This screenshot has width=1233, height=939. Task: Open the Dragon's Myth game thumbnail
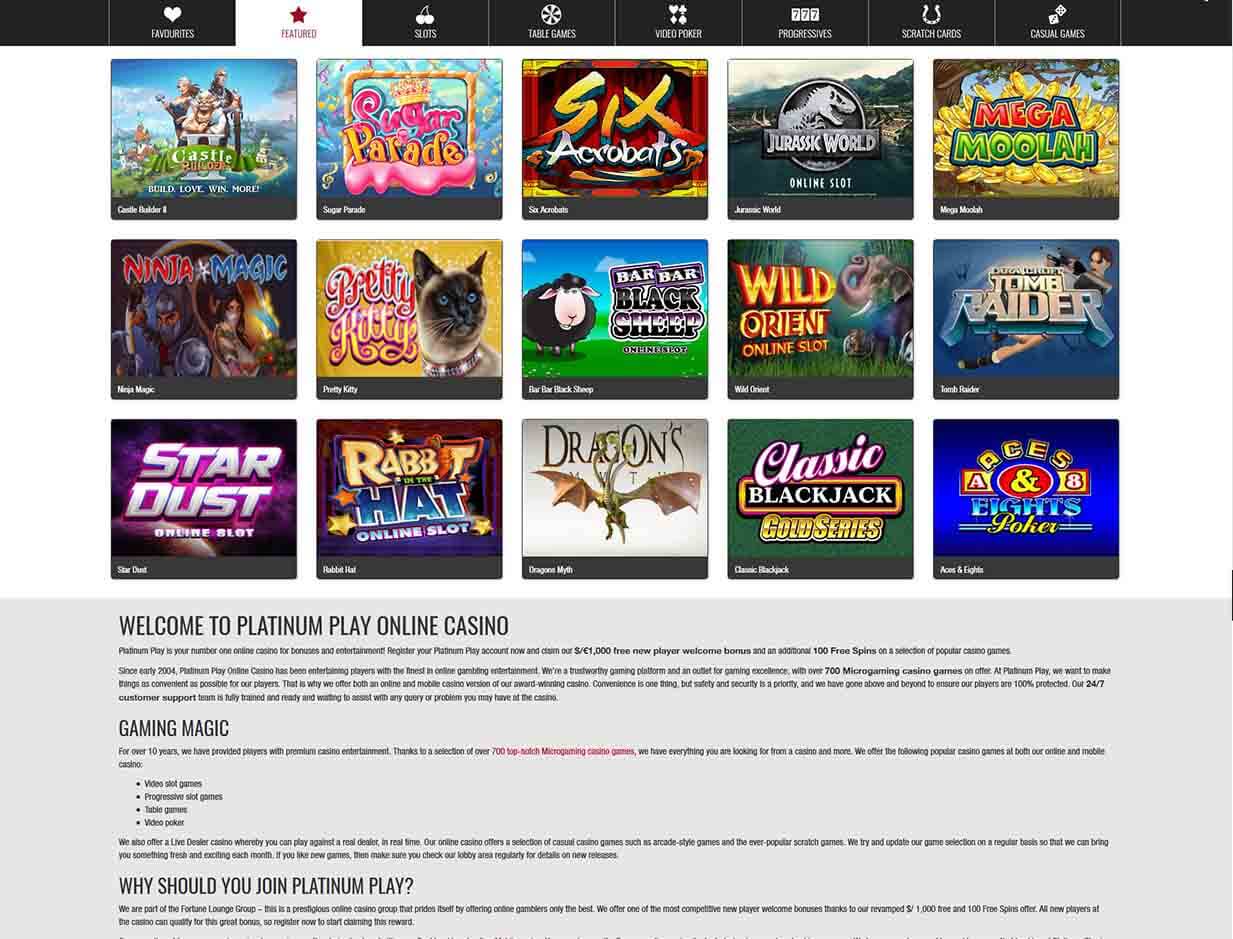click(615, 489)
